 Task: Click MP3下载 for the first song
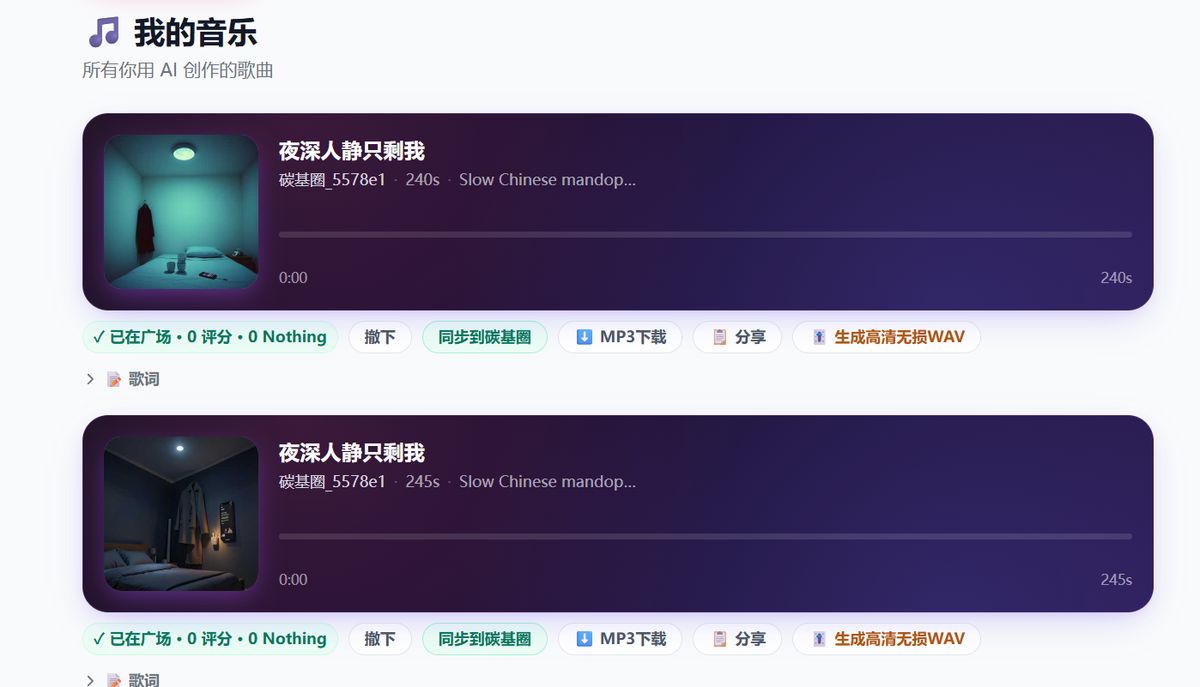[620, 337]
